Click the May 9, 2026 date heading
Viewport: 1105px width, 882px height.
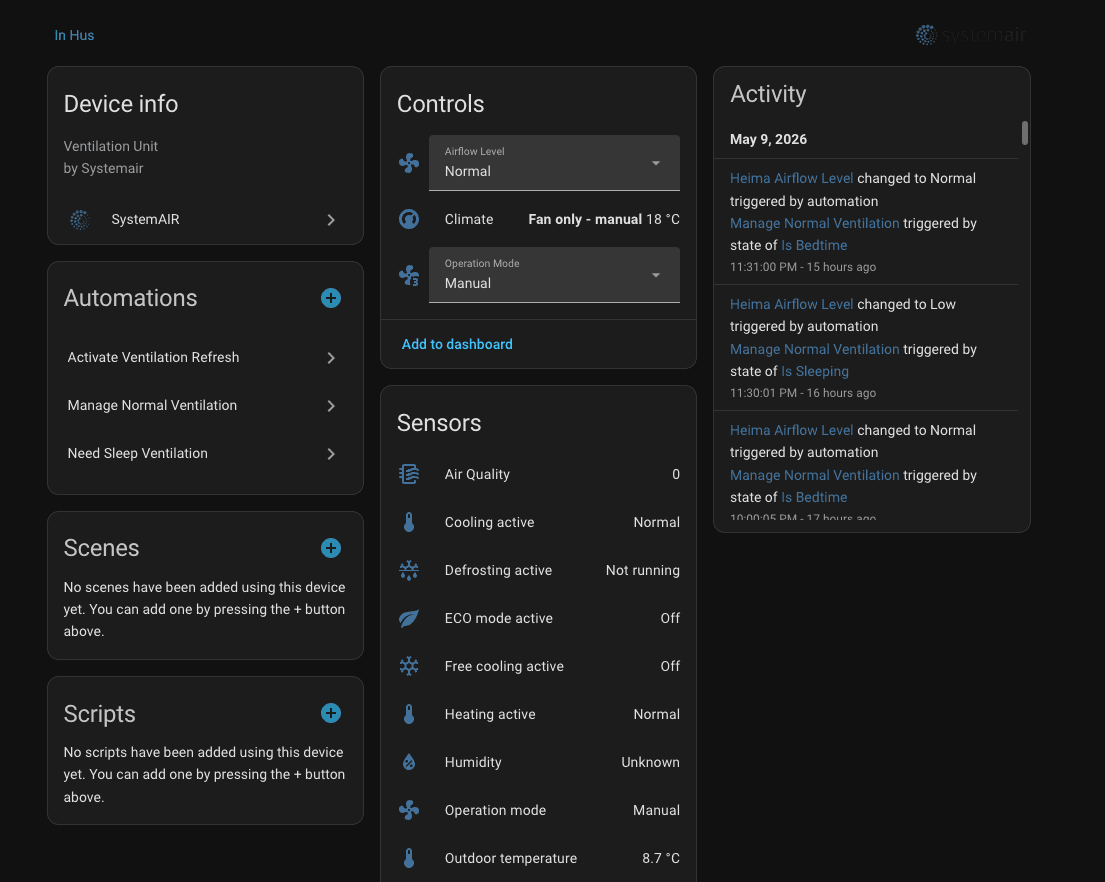click(x=768, y=139)
